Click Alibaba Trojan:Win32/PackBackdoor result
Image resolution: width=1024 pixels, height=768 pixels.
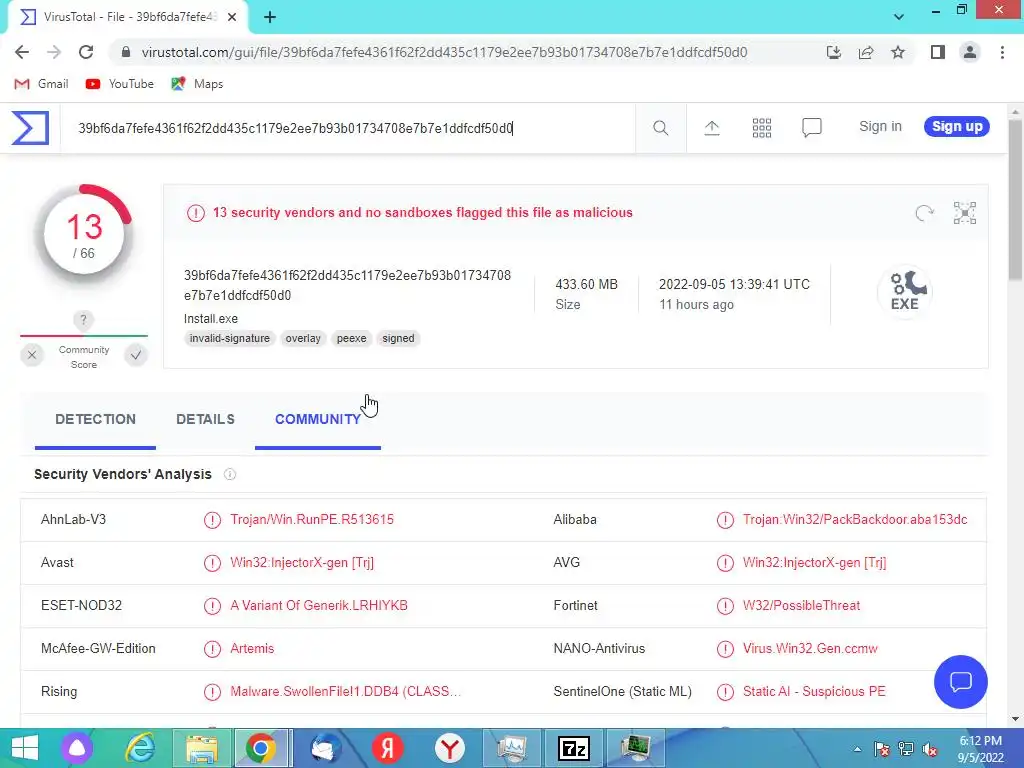click(855, 520)
